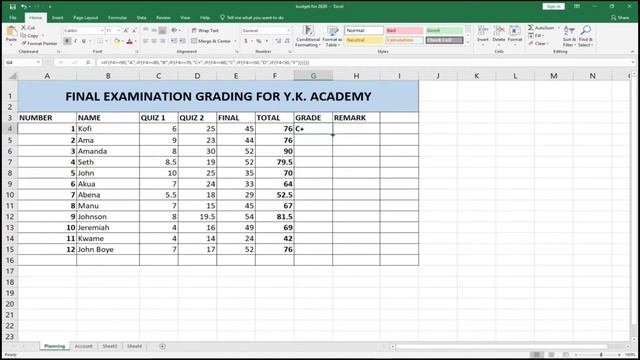
Task: Click the Increase Decimal icon
Action: (278, 41)
